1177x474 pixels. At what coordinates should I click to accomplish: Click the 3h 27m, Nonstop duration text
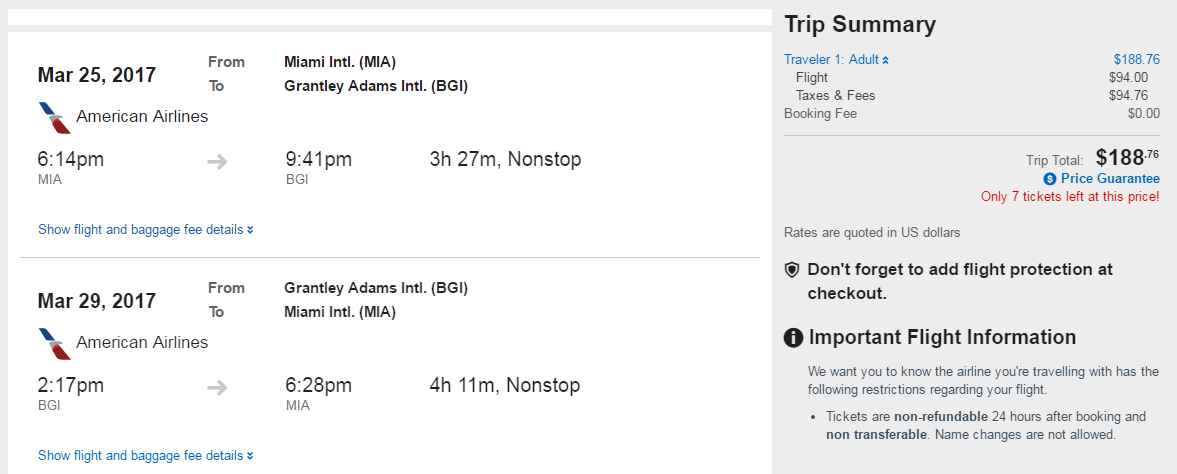point(505,160)
